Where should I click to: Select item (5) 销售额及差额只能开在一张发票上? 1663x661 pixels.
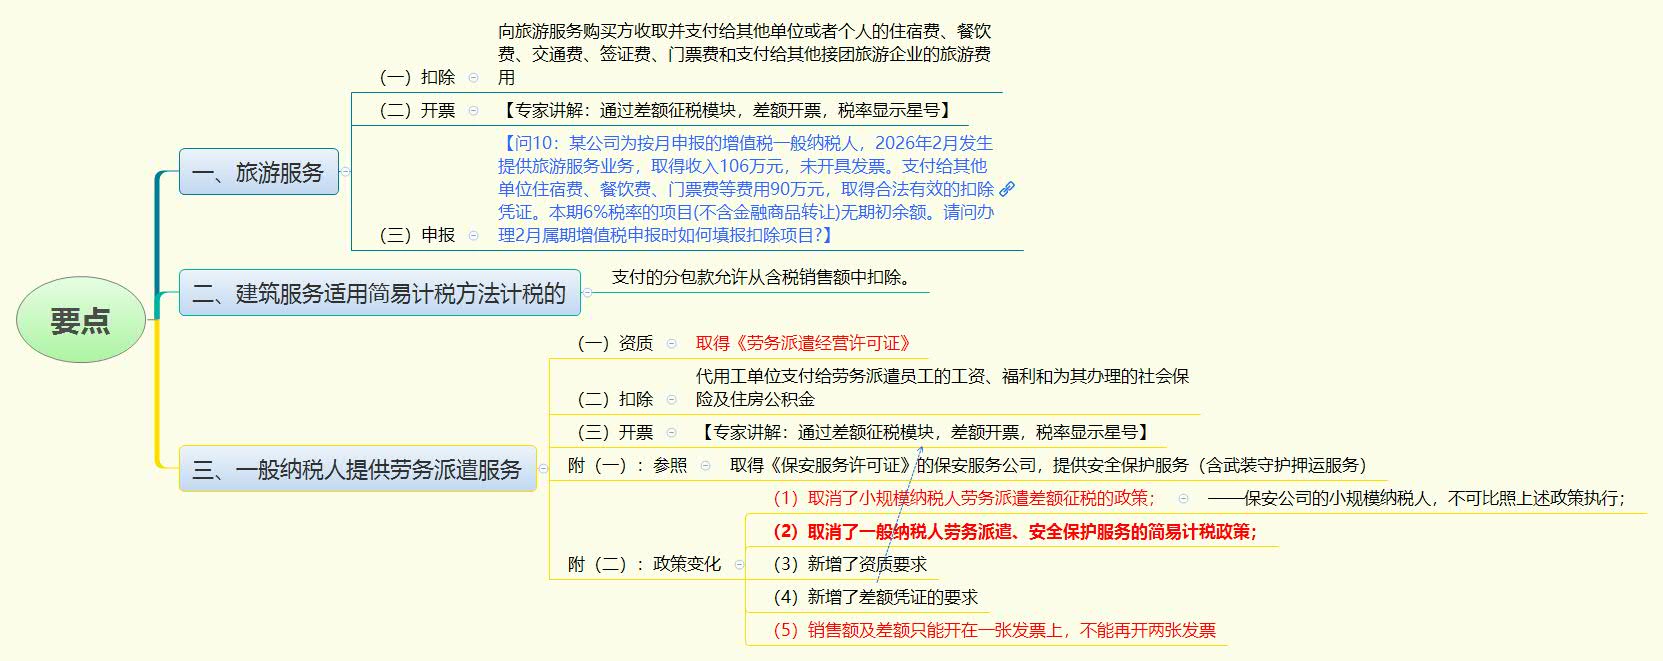coord(994,630)
